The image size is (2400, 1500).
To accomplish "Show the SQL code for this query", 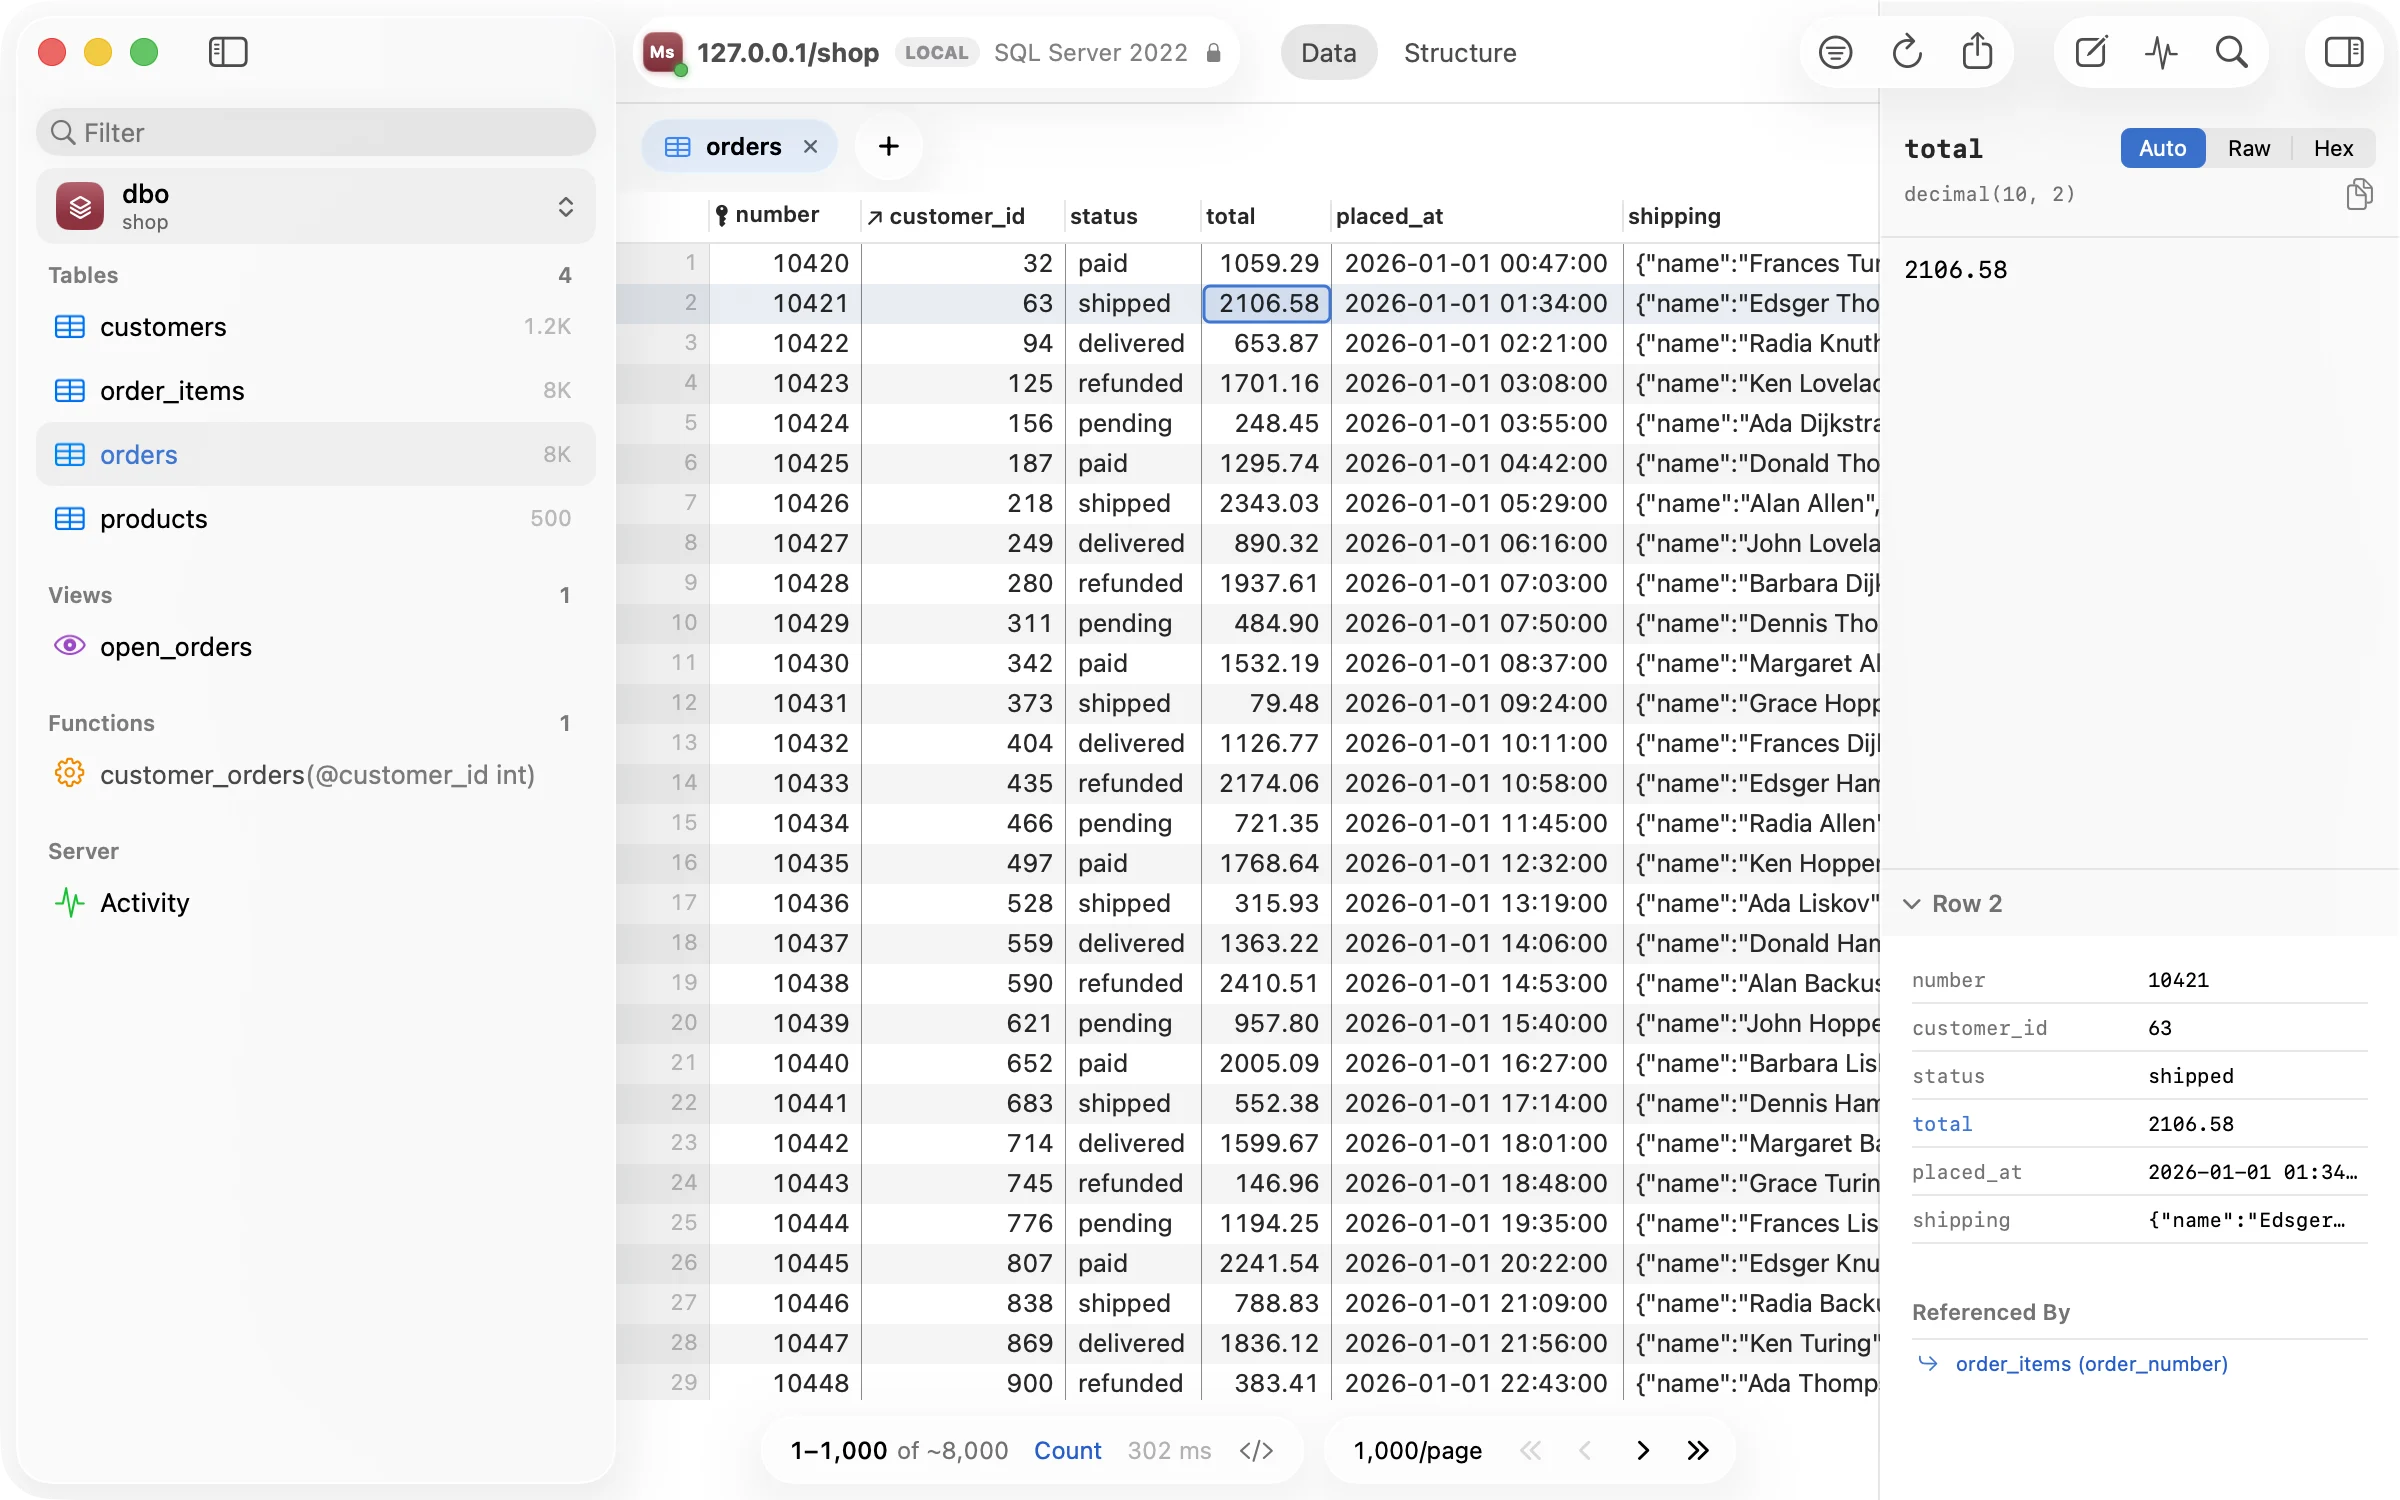I will click(1256, 1450).
